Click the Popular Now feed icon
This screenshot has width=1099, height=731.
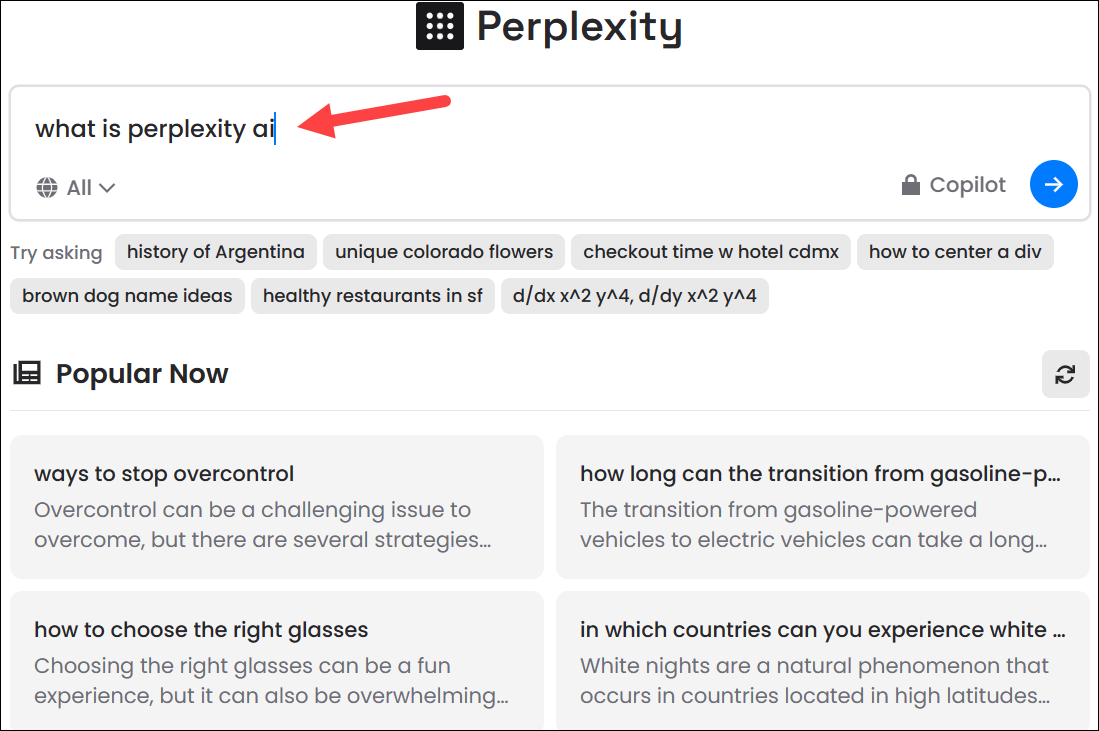[x=27, y=372]
